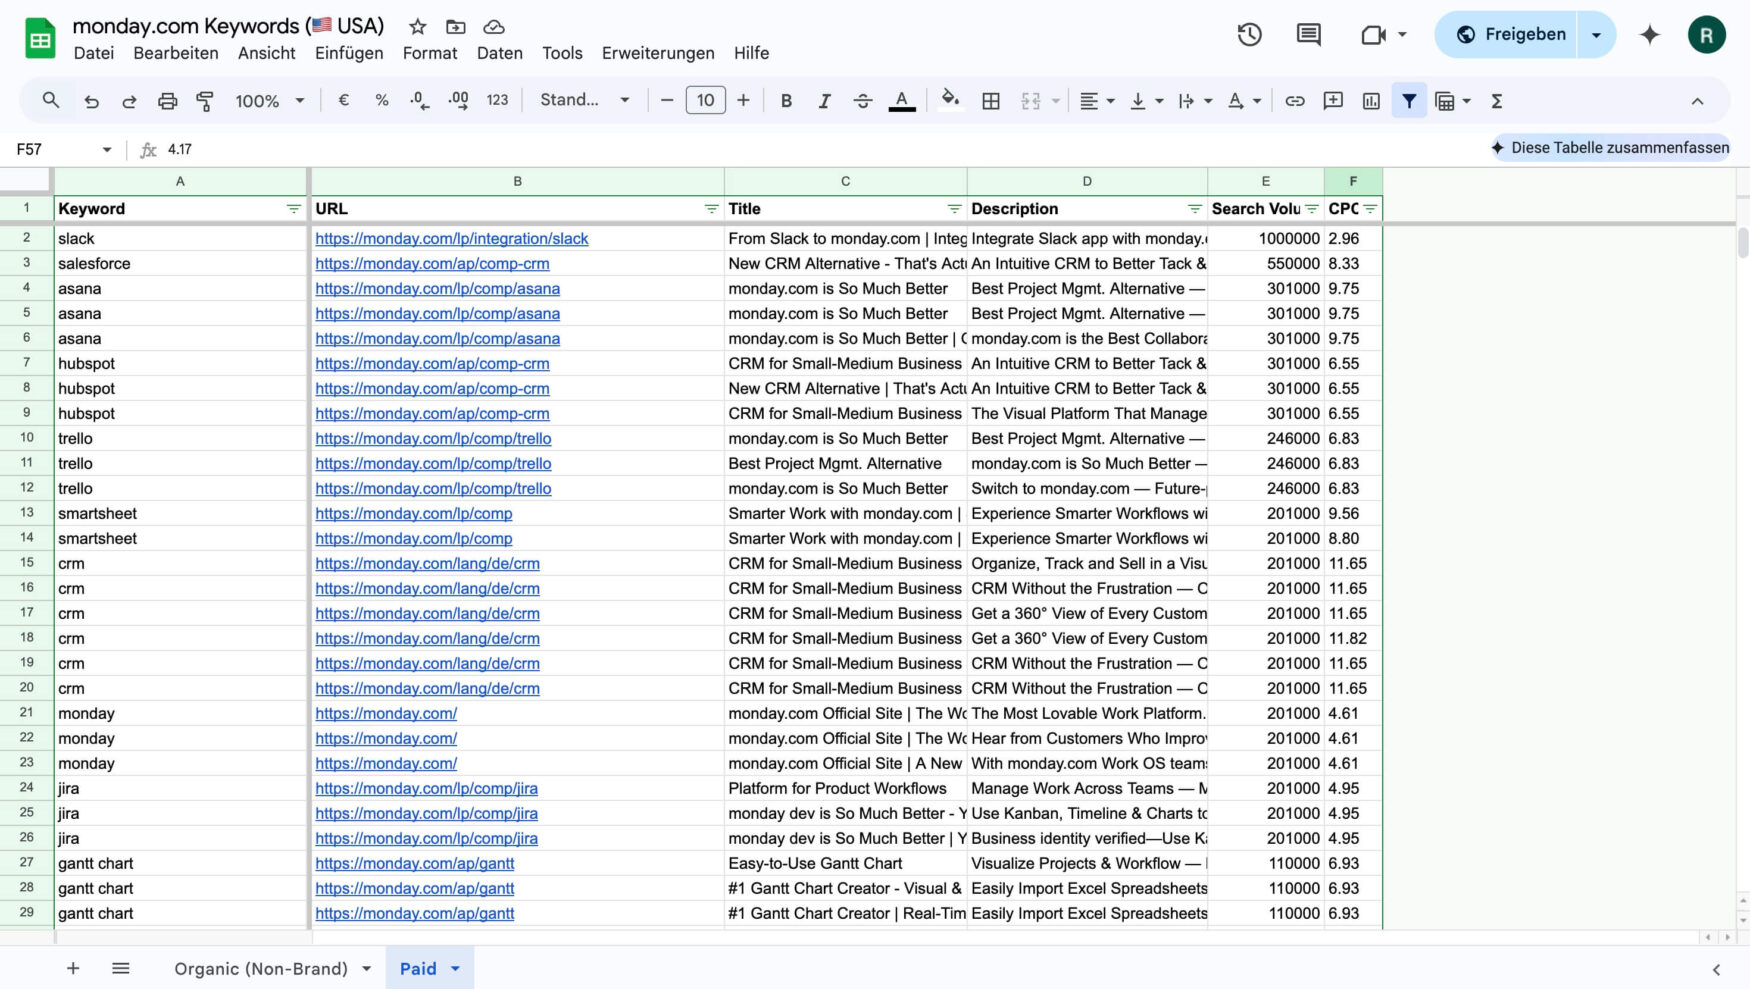The width and height of the screenshot is (1750, 989).
Task: Open Keyword column filter dropdown
Action: pyautogui.click(x=293, y=209)
